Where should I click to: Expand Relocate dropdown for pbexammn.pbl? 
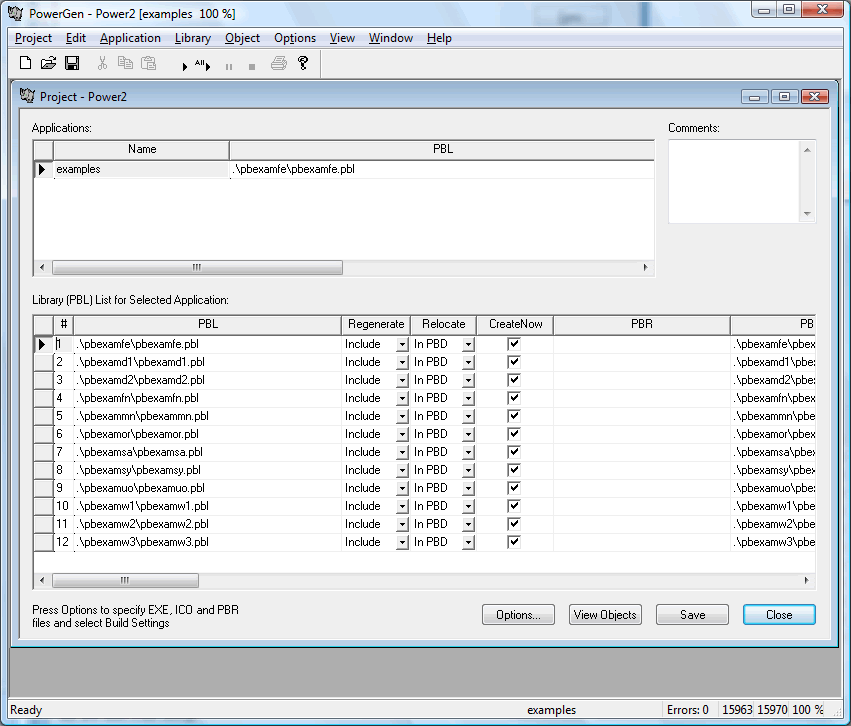point(468,416)
